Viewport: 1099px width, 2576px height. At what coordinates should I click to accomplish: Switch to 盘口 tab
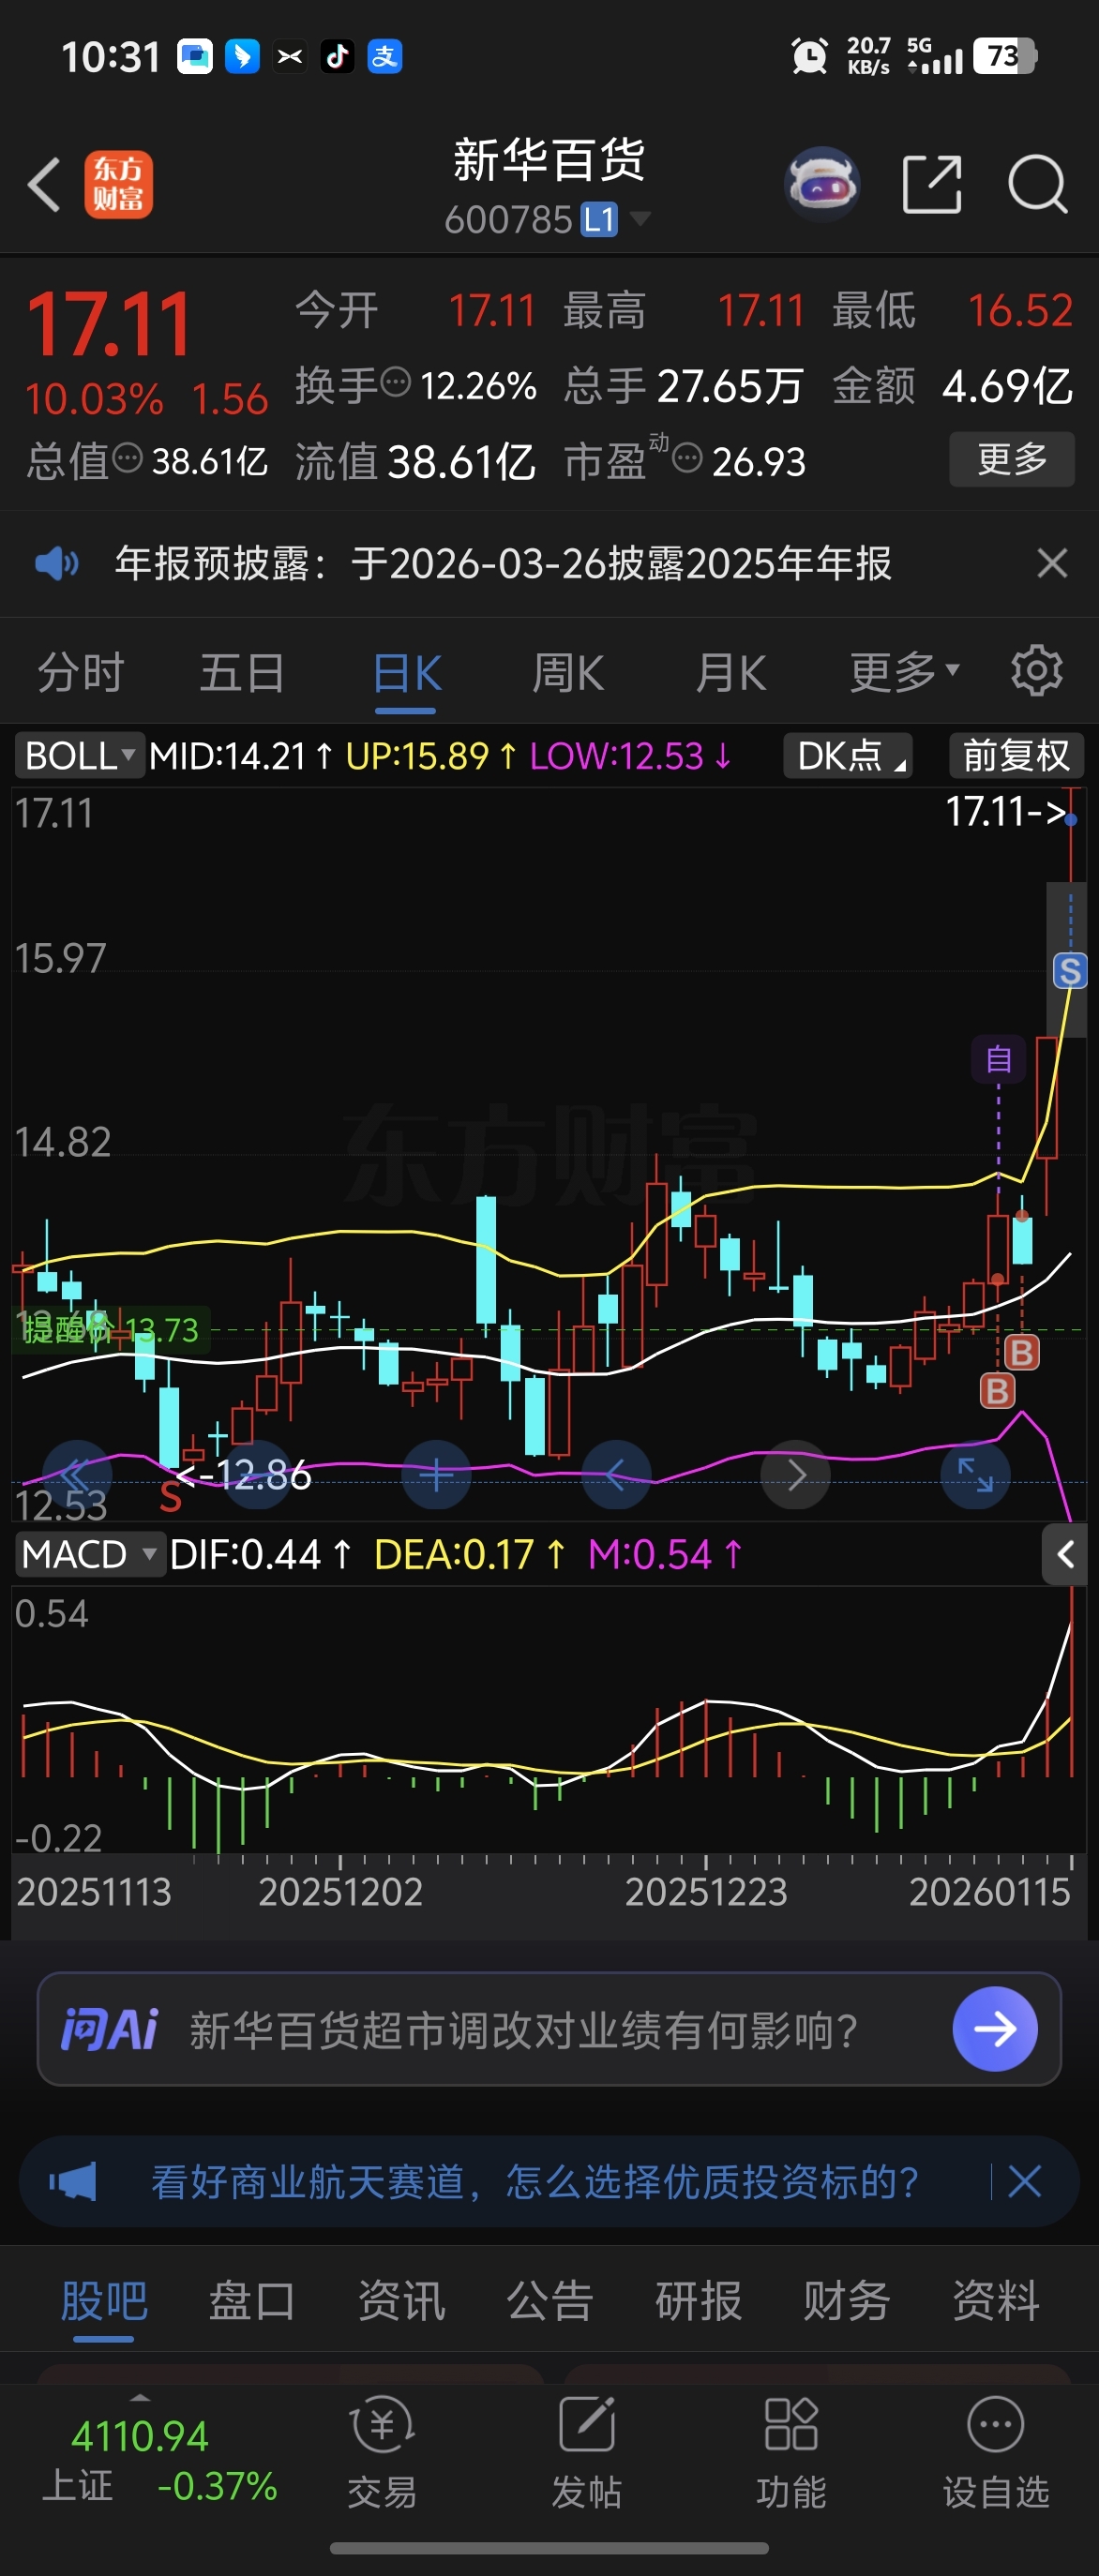[x=252, y=2301]
